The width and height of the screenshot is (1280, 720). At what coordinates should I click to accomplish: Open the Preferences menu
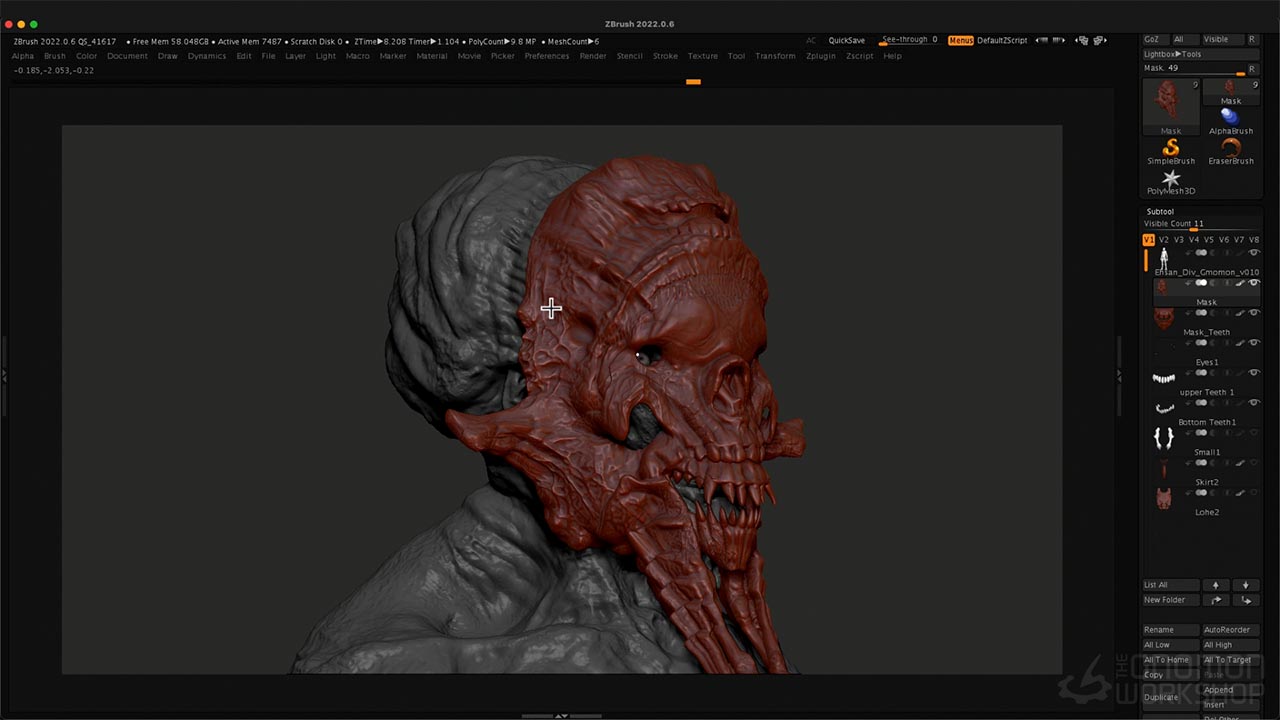pyautogui.click(x=546, y=56)
